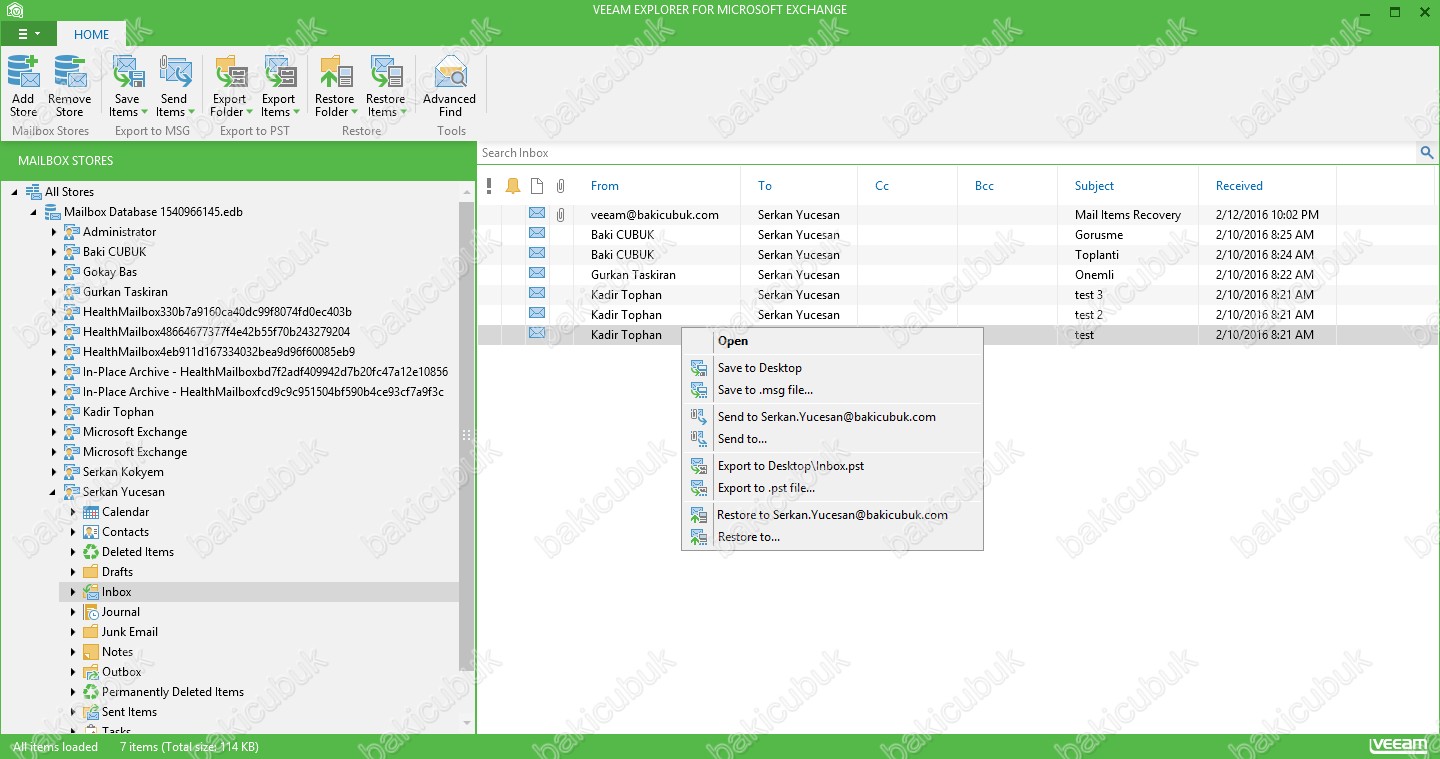1440x759 pixels.
Task: Click Export to .pst file menu icon
Action: [698, 488]
